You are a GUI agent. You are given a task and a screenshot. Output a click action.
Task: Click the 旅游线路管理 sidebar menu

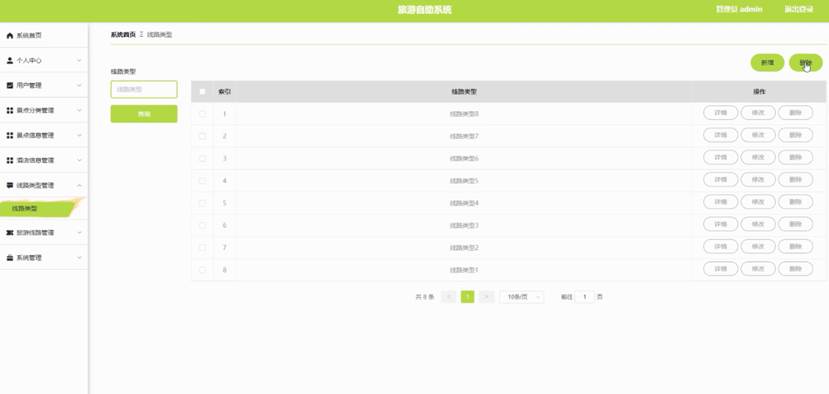tap(44, 232)
